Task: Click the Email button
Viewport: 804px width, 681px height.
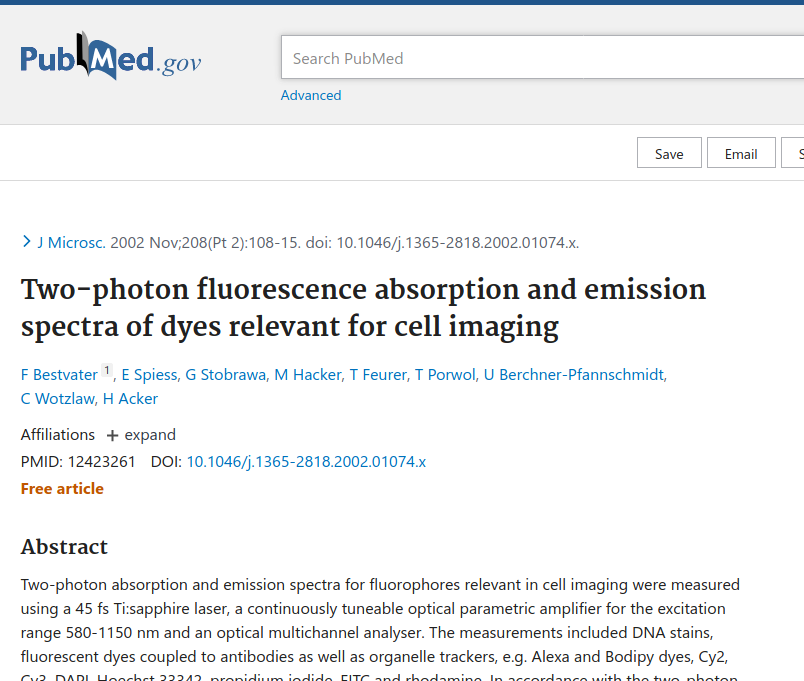Action: tap(741, 153)
